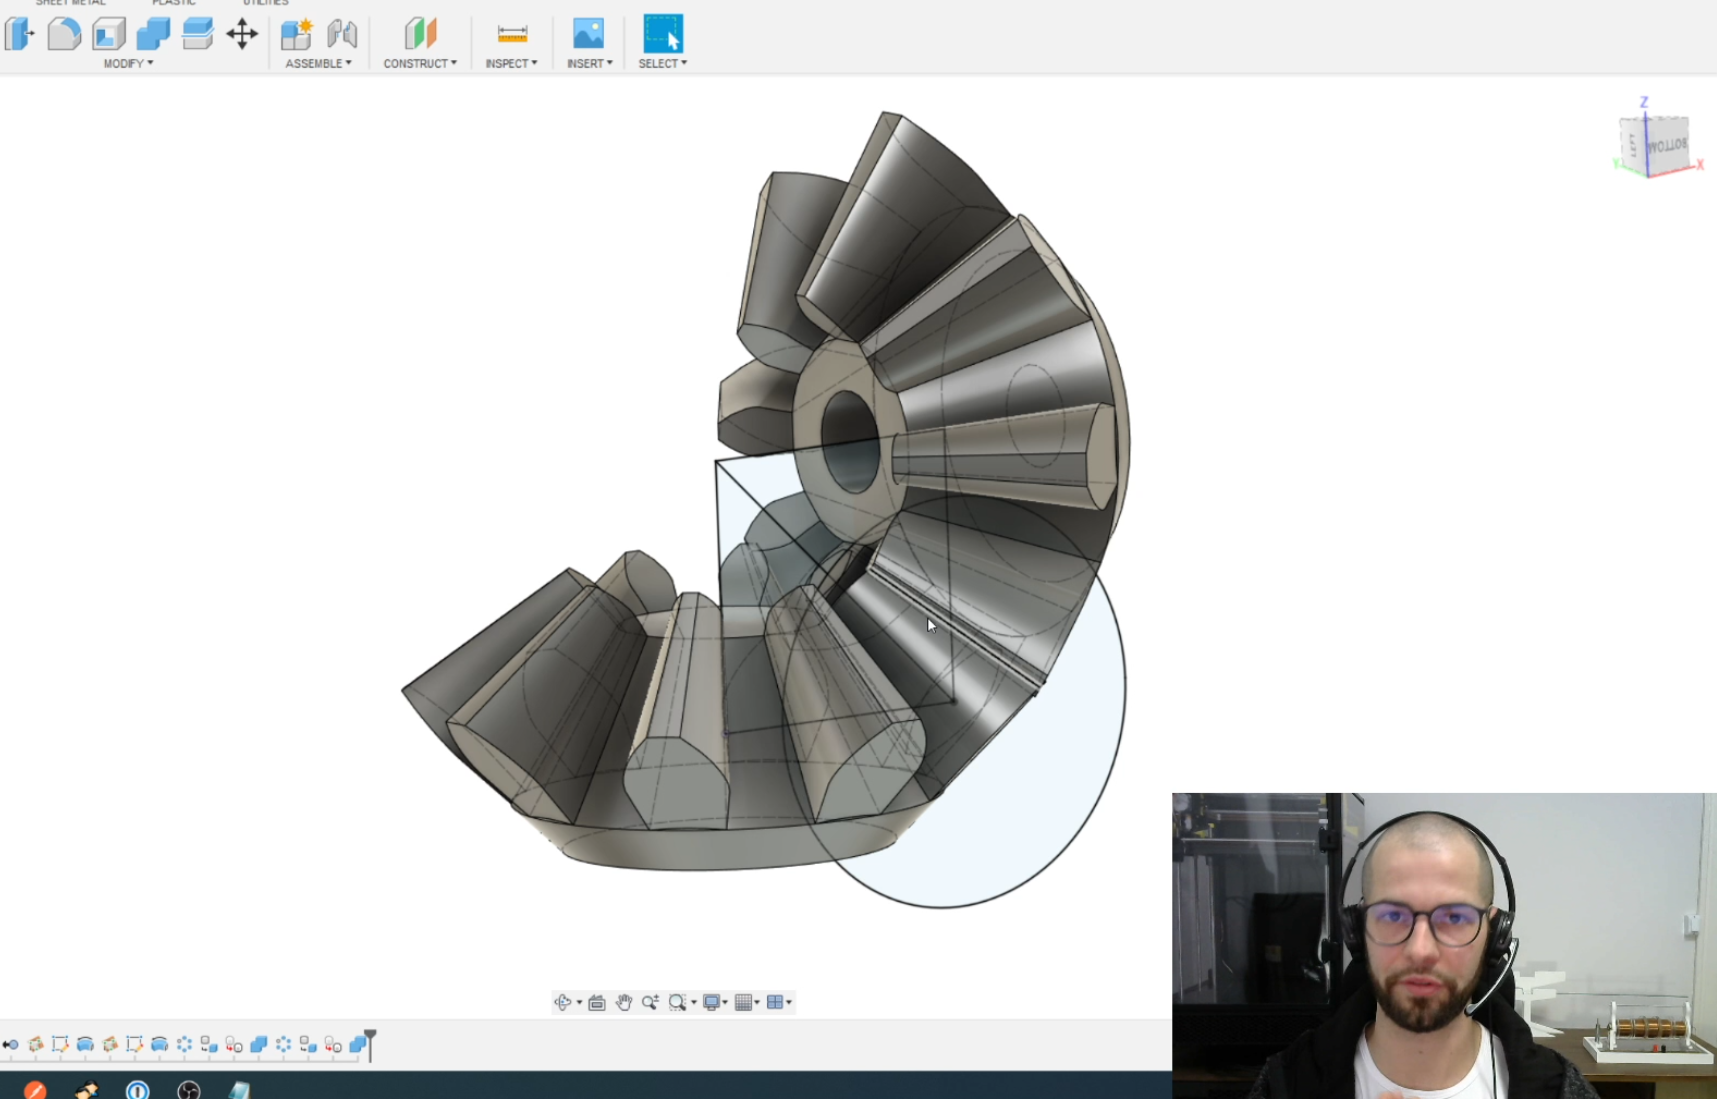
Task: Open the Measure tool under Inspect
Action: [512, 34]
